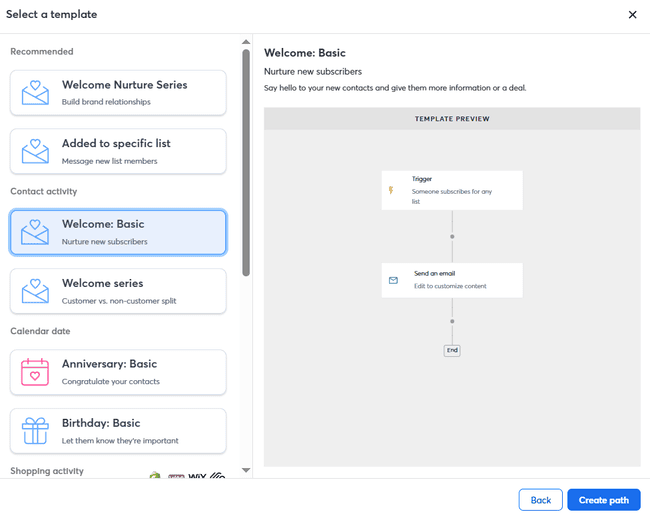Click the Send an email envelope icon
The height and width of the screenshot is (516, 650).
coord(393,281)
